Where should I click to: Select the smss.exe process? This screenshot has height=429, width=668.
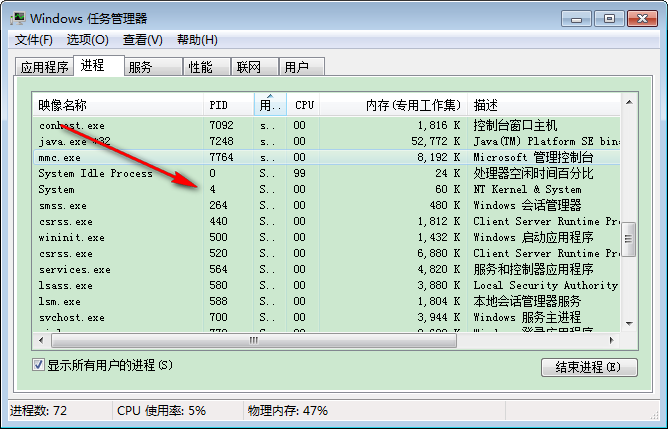pyautogui.click(x=326, y=205)
